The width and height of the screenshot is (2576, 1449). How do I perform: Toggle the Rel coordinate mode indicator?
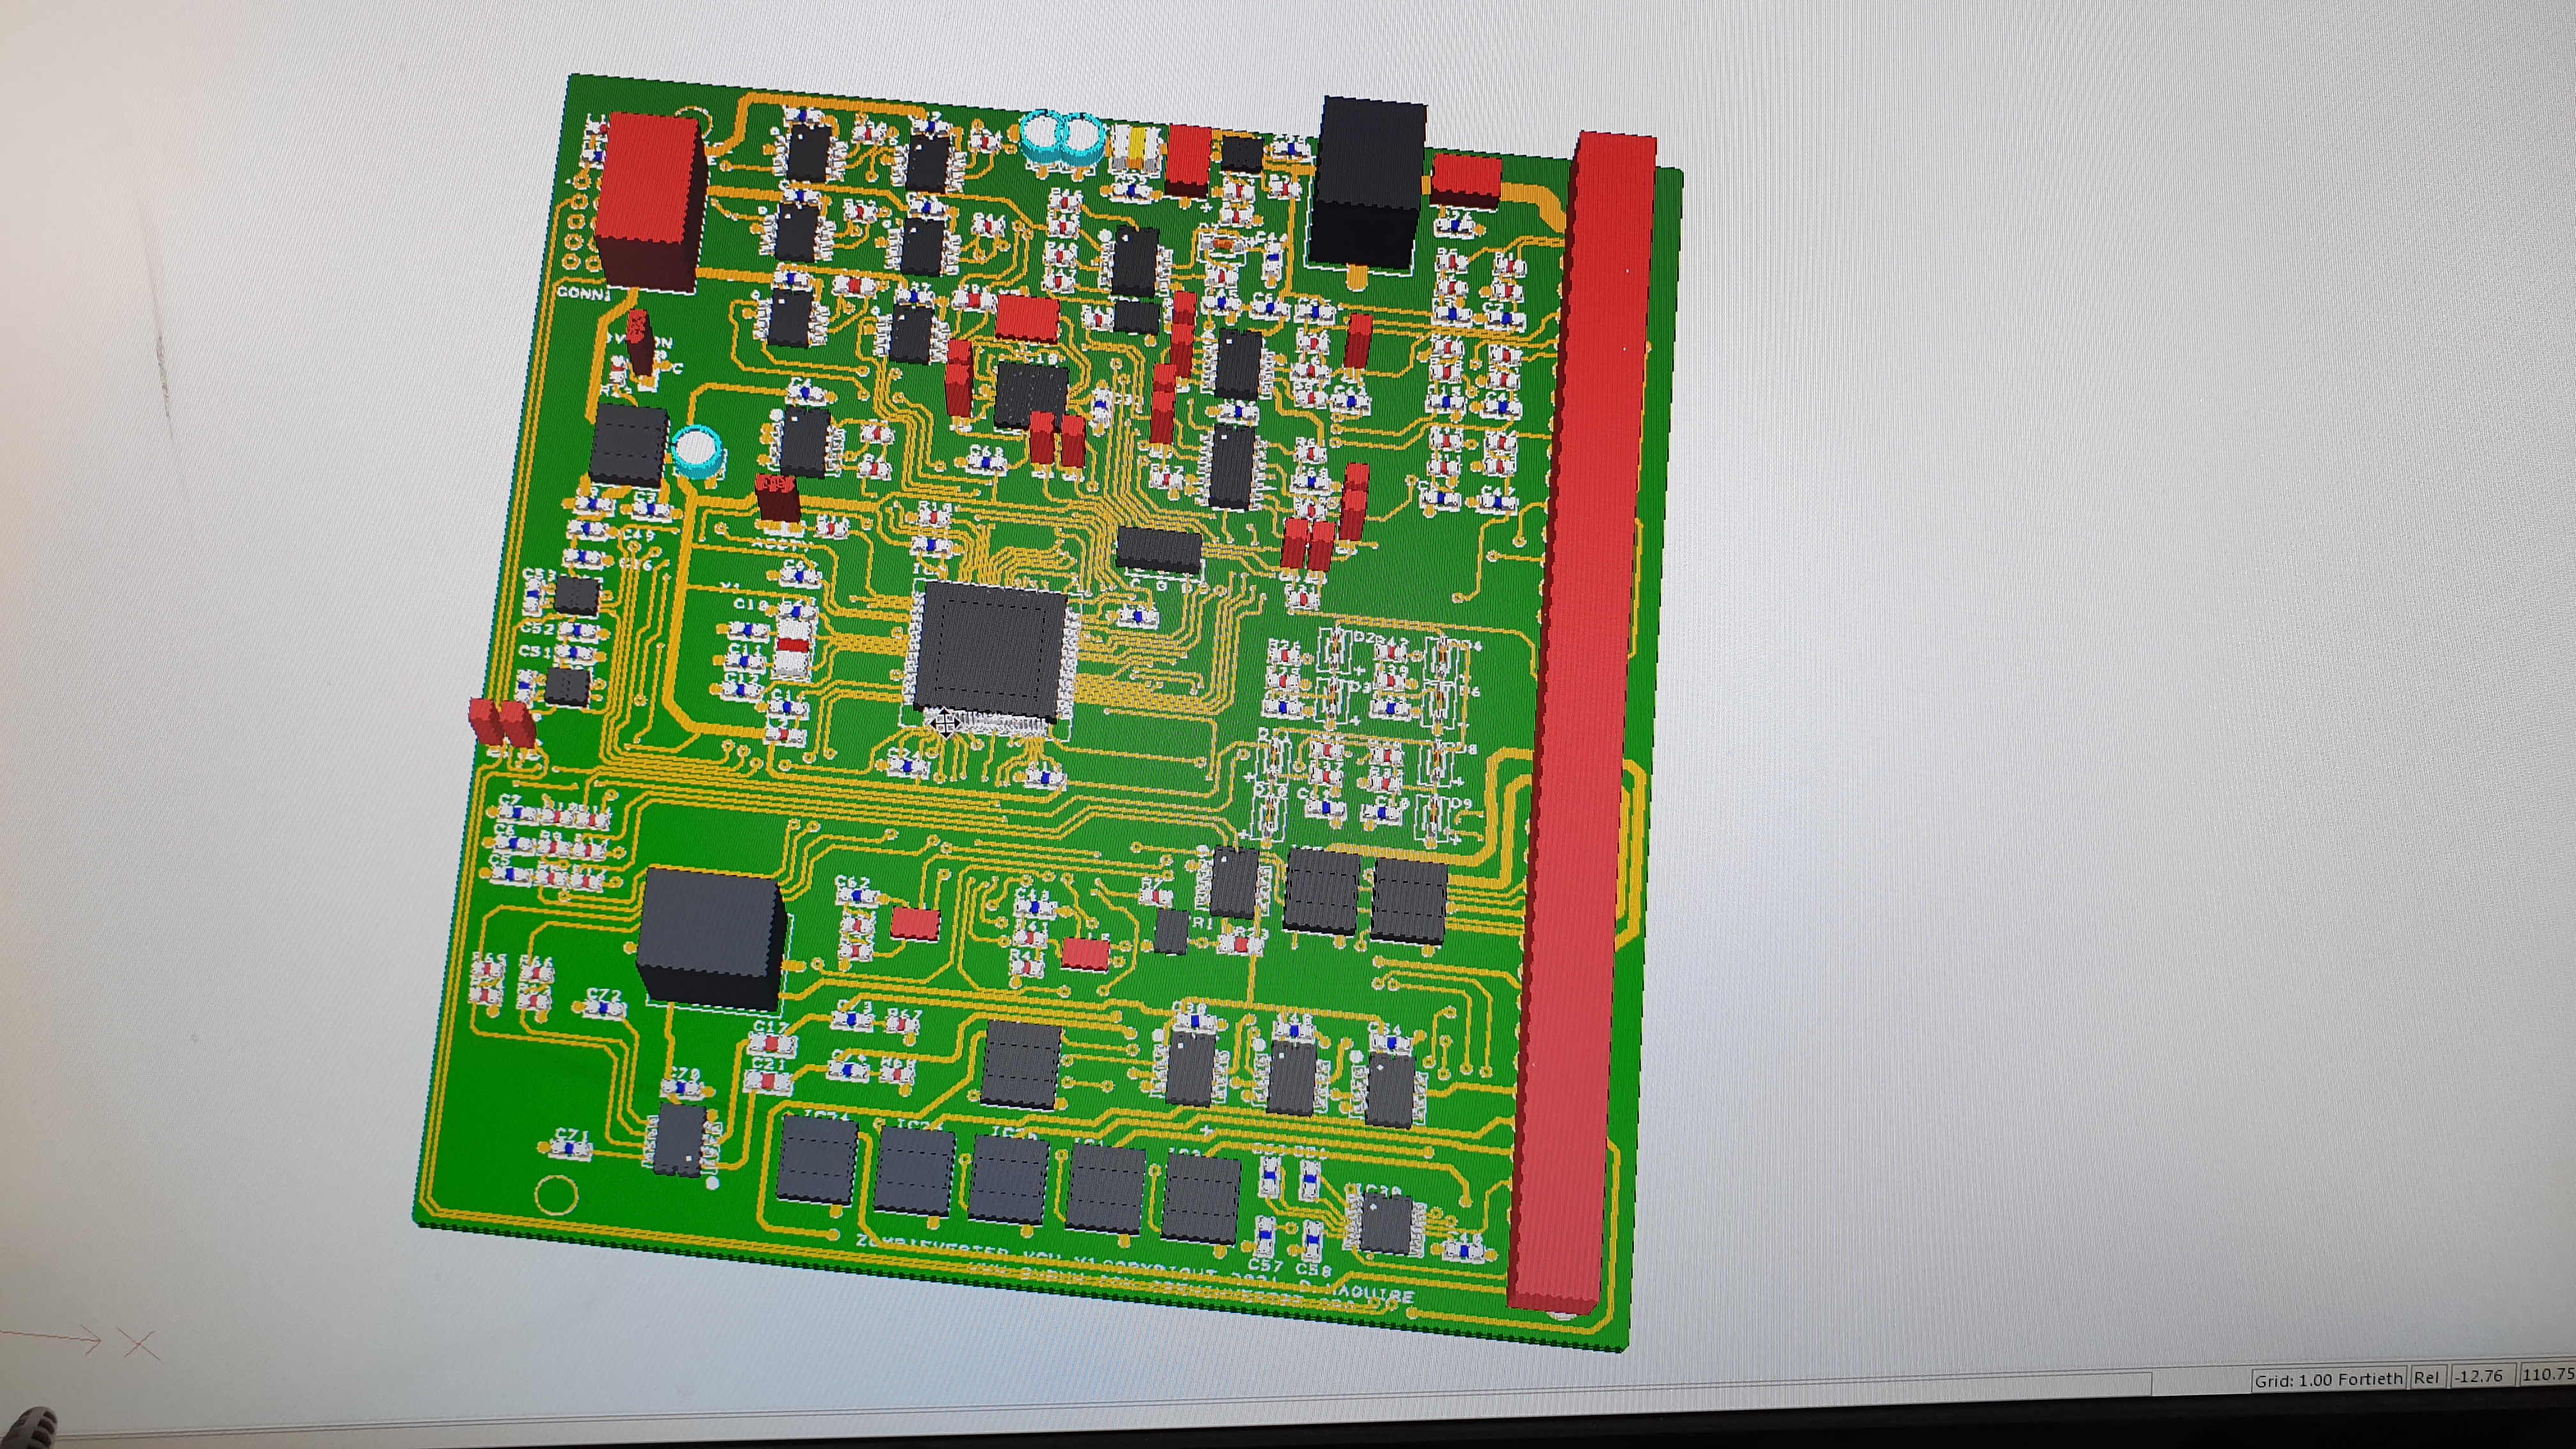pyautogui.click(x=2427, y=1377)
